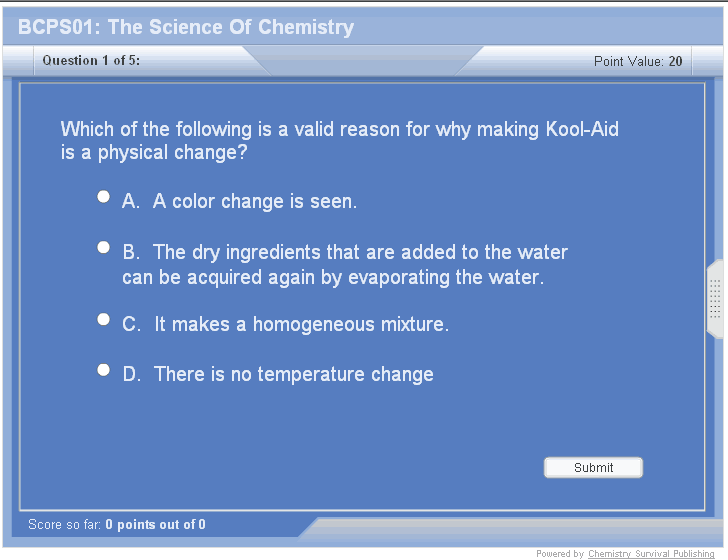Viewport: 728px width, 560px height.
Task: Select the radio button for answer B
Action: coord(103,247)
